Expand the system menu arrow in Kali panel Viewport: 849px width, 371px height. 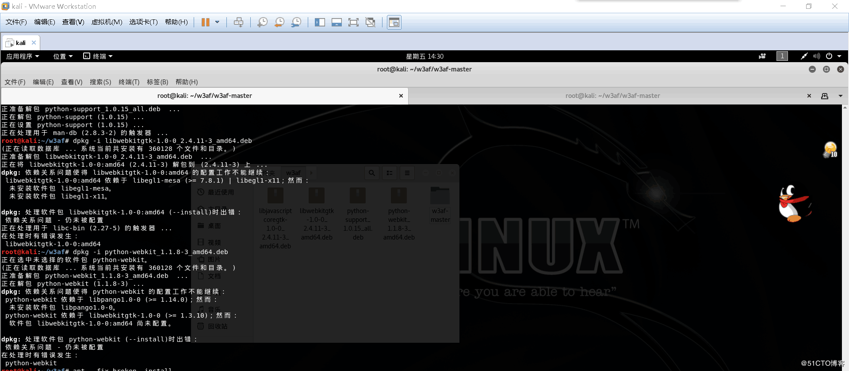[839, 56]
